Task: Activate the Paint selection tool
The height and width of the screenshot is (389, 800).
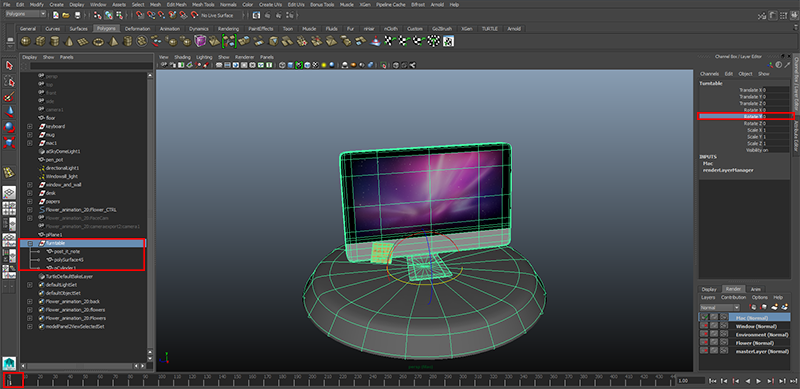Action: point(9,96)
